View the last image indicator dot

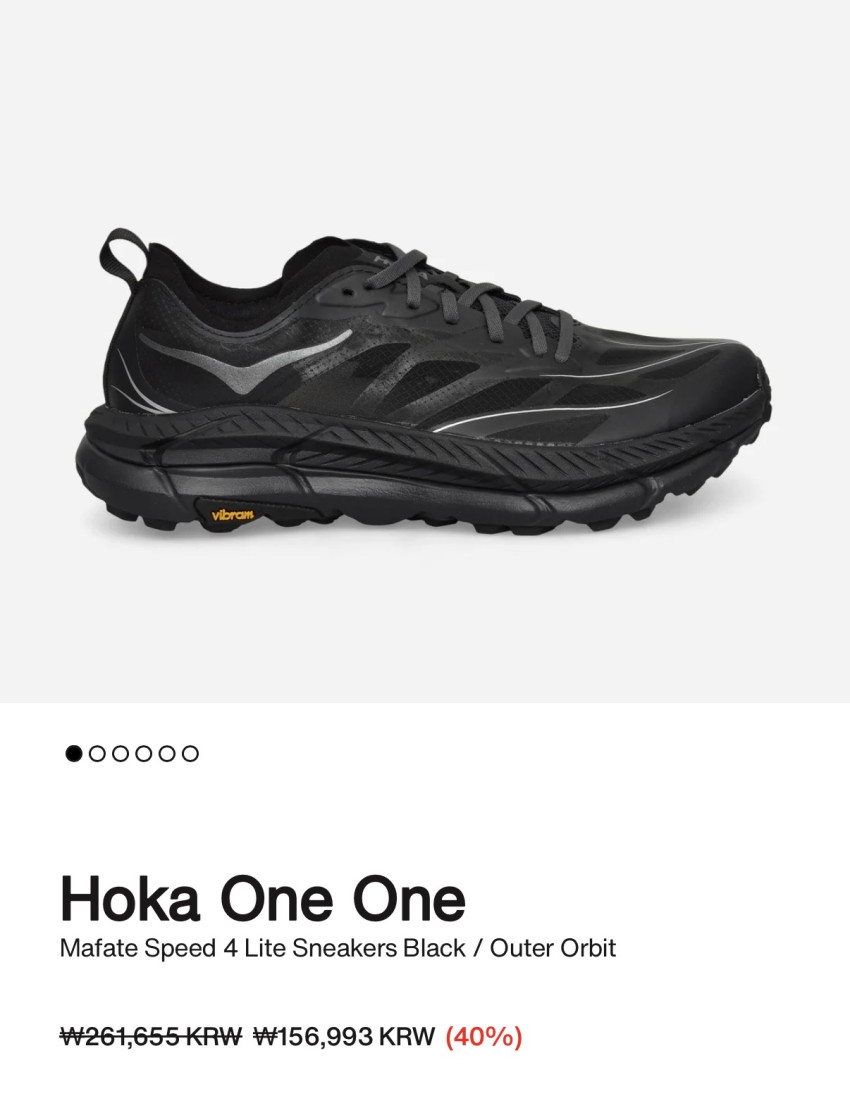(x=190, y=754)
